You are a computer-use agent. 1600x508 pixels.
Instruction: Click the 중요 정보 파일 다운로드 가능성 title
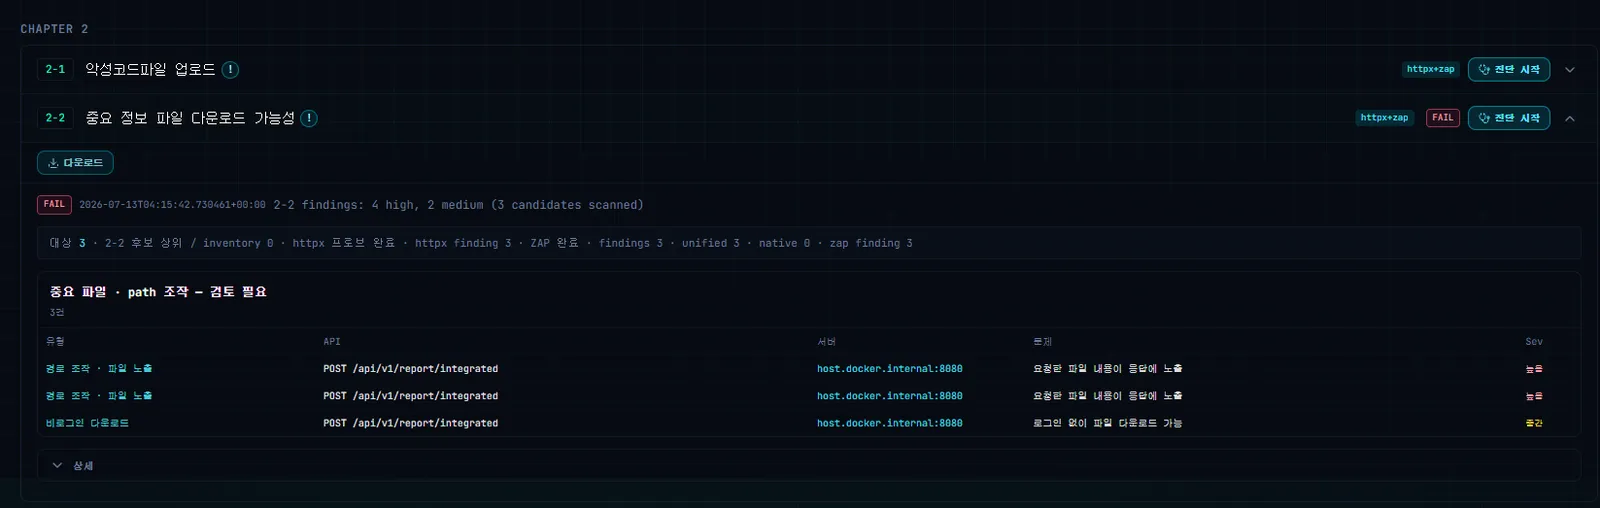[x=190, y=118]
